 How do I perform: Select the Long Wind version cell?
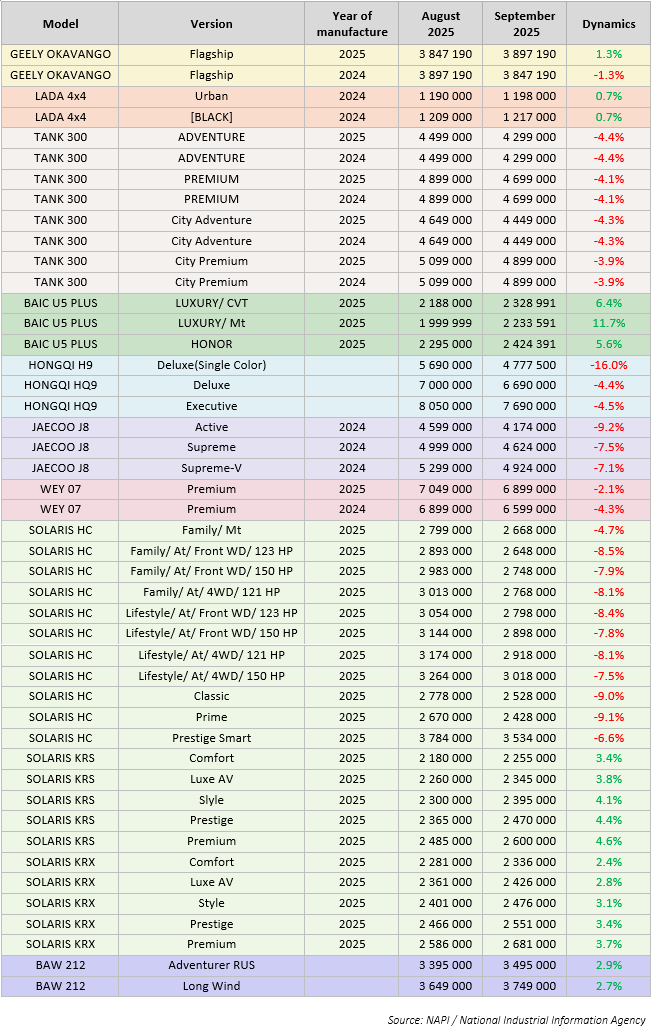point(211,986)
